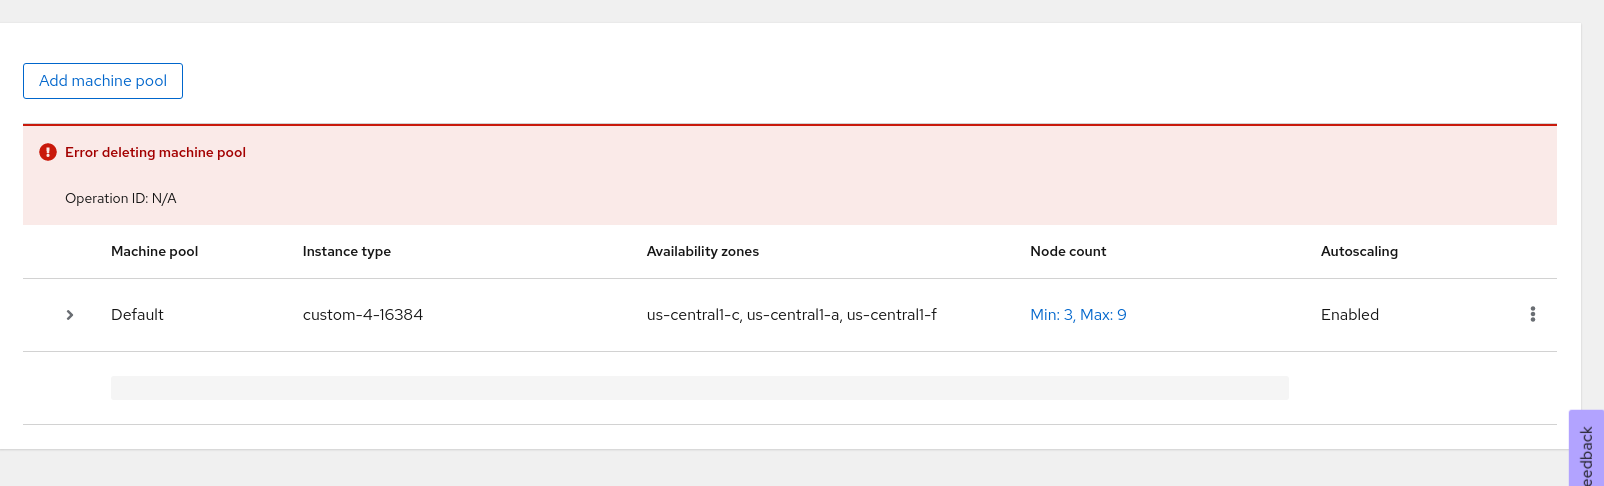Click the Add machine pool button
The height and width of the screenshot is (486, 1604).
click(103, 81)
